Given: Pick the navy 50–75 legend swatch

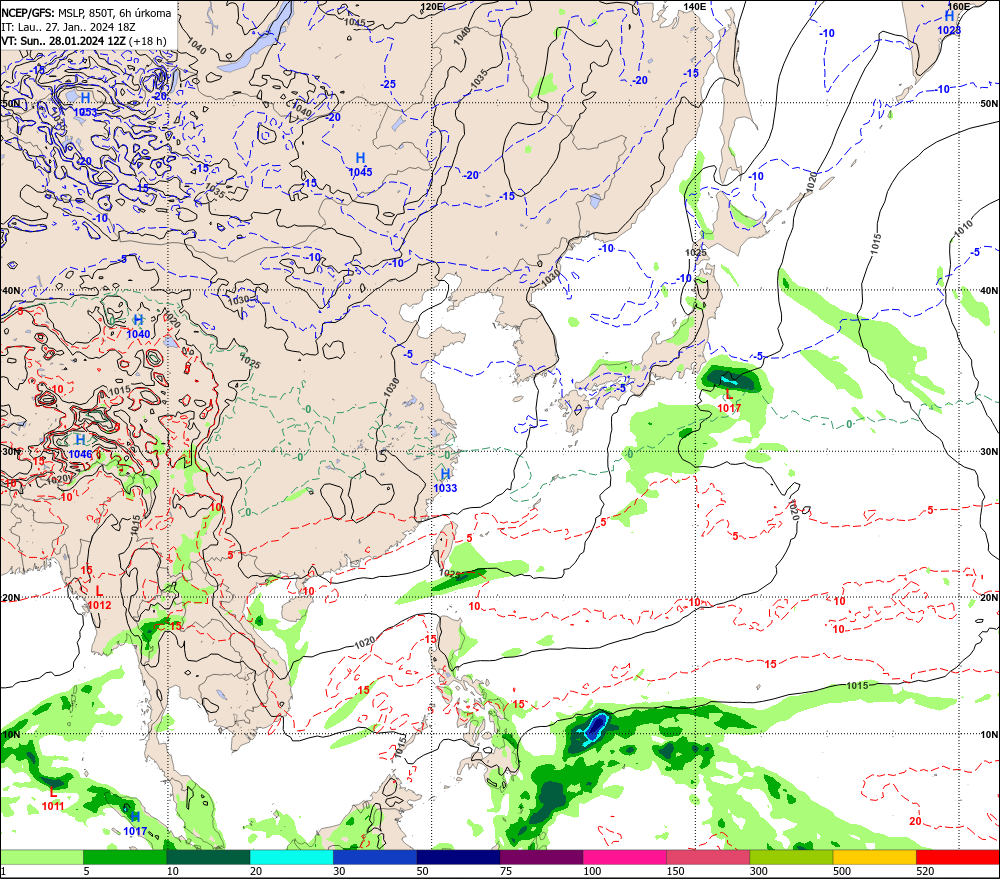Looking at the screenshot, I should (x=458, y=857).
